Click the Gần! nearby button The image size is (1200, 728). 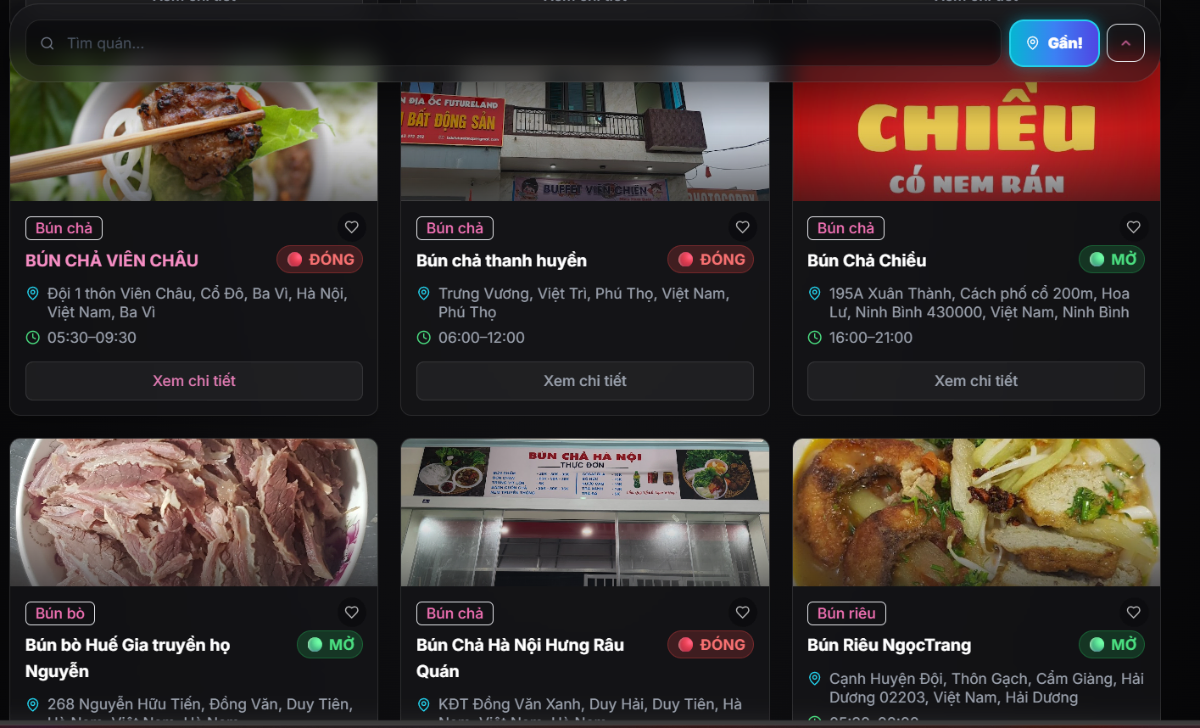[1054, 43]
